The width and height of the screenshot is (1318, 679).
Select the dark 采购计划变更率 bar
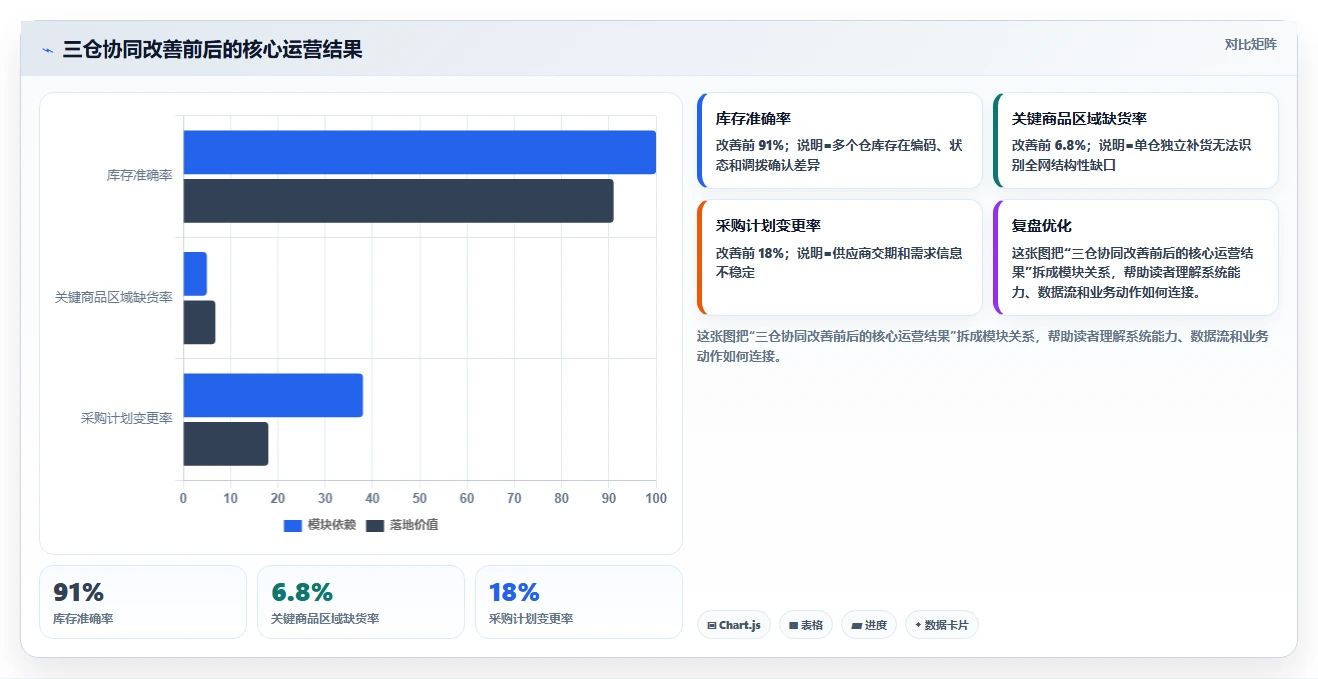coord(226,444)
